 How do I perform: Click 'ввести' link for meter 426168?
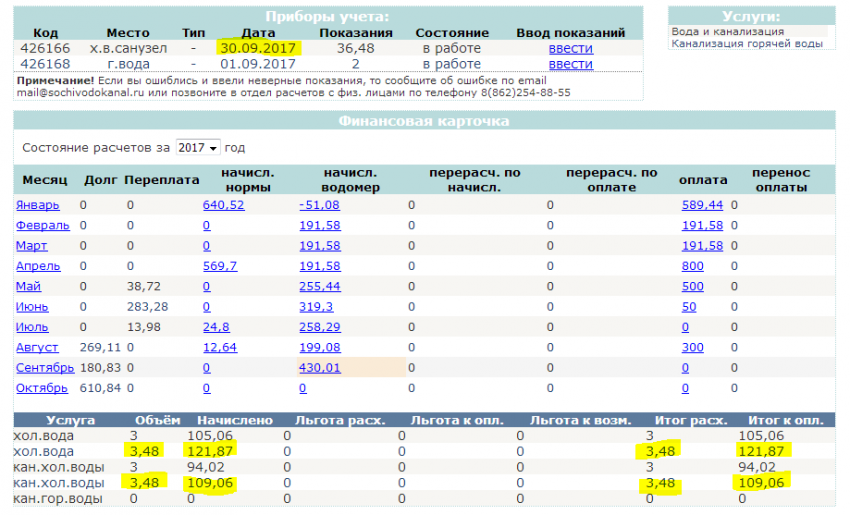click(x=570, y=63)
